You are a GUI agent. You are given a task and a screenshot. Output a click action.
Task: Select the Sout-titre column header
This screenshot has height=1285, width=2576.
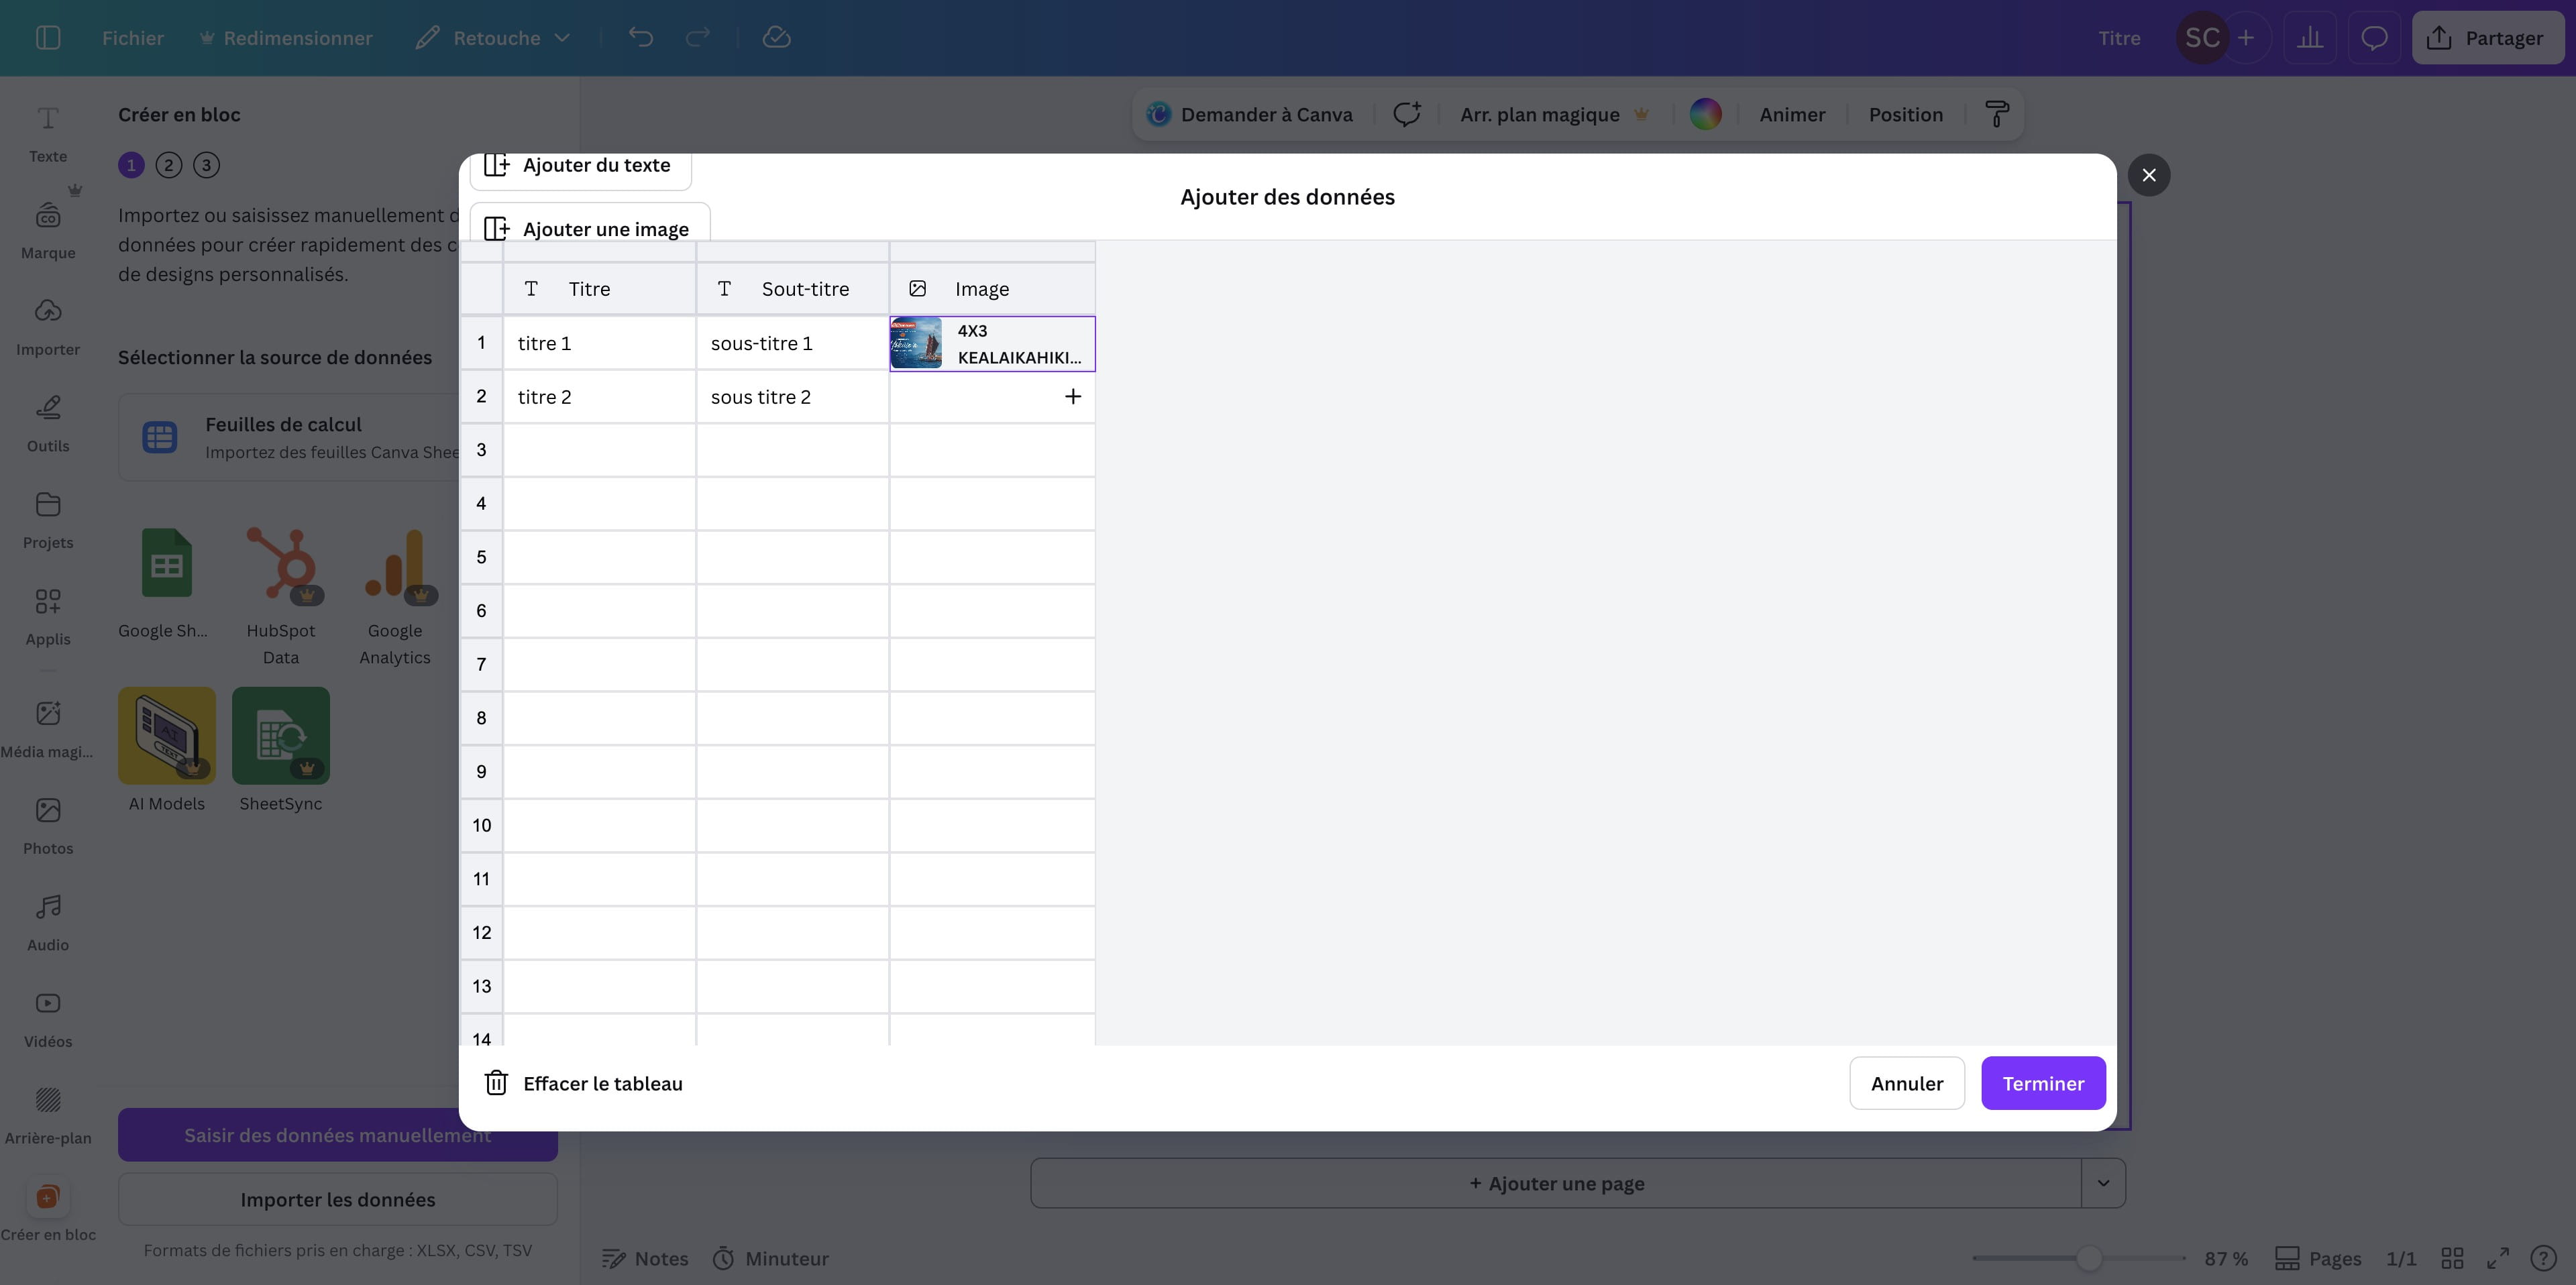[x=793, y=289]
